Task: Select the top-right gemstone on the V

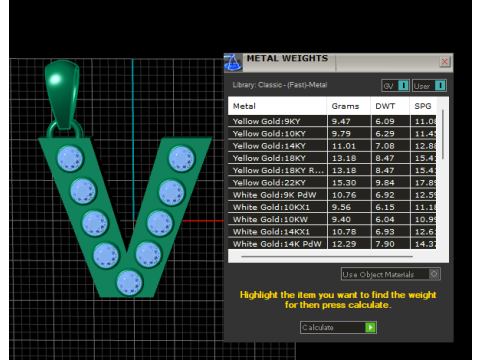Action: [181, 159]
